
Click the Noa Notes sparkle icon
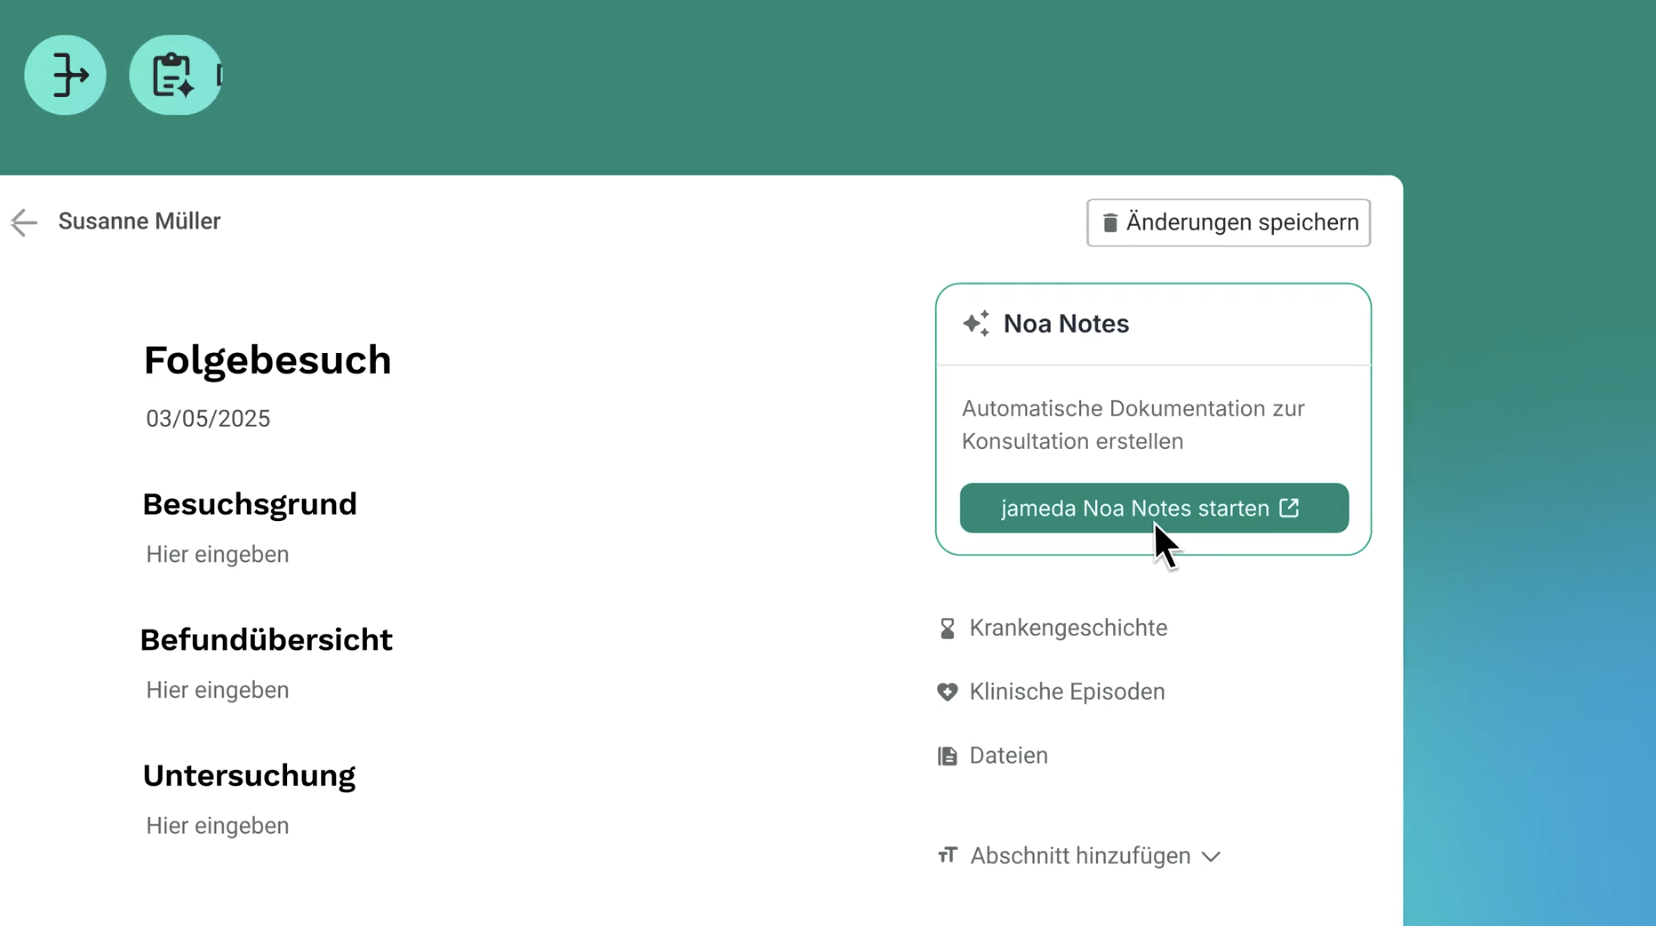coord(976,323)
